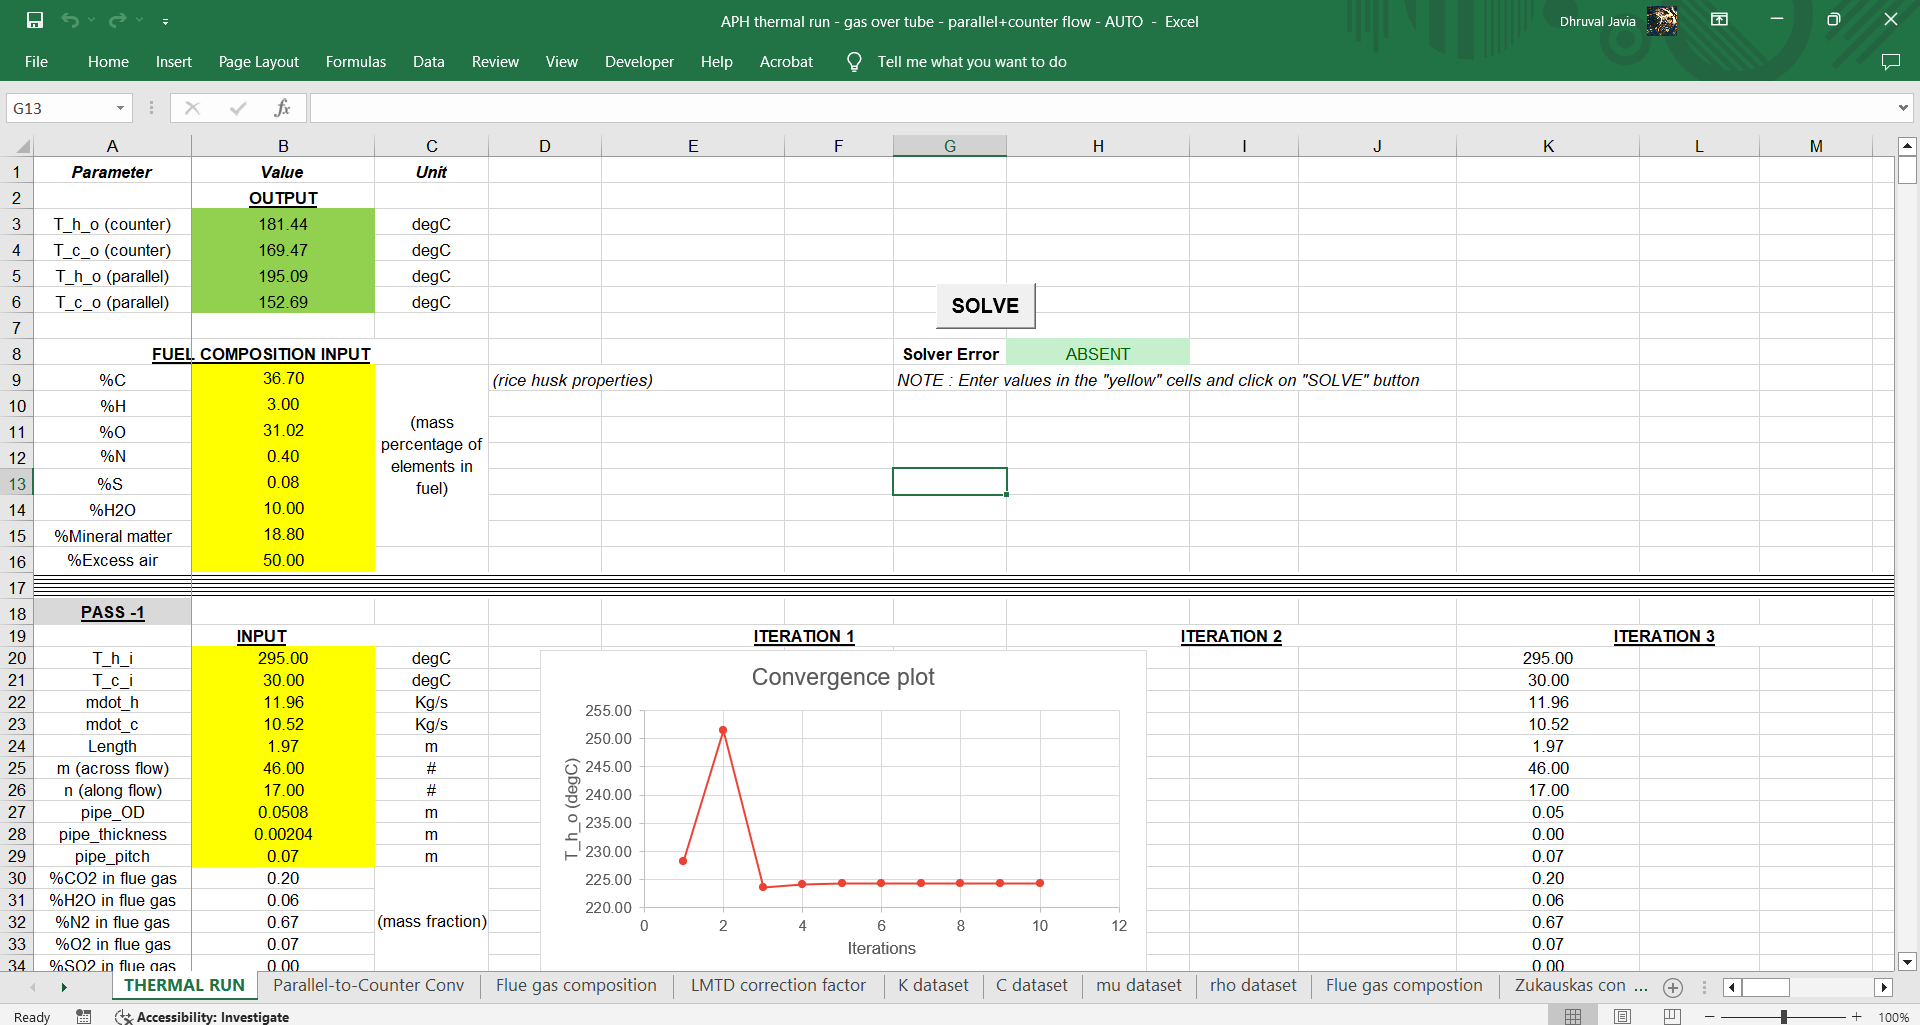Viewport: 1920px width, 1025px height.
Task: Click the Tell me what you want to do box
Action: [x=972, y=62]
